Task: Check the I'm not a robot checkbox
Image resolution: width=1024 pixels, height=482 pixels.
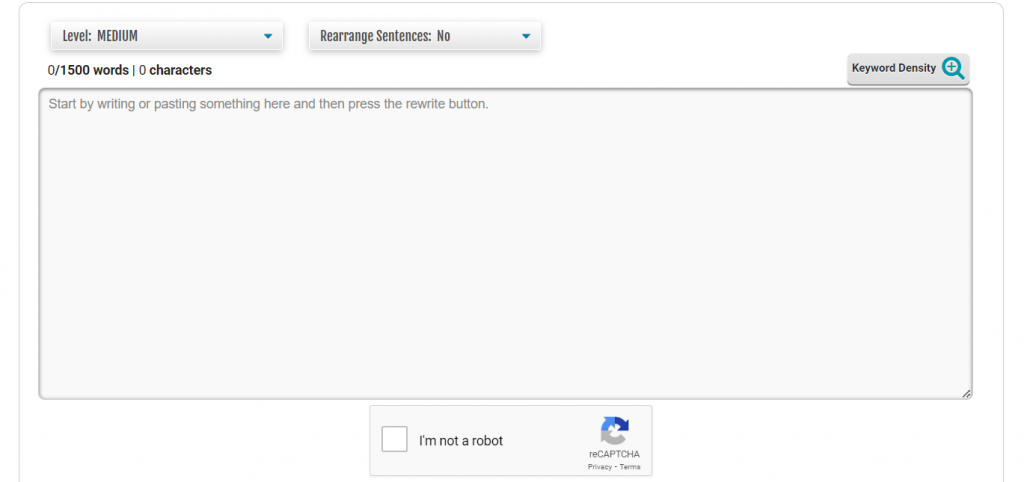Action: [395, 440]
